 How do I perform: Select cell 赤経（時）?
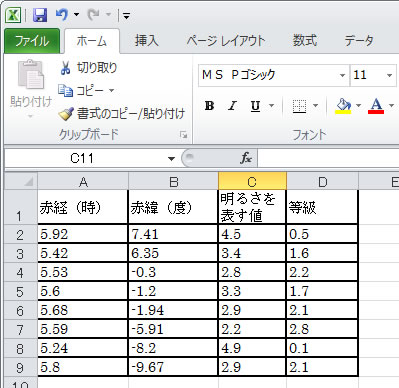83,207
